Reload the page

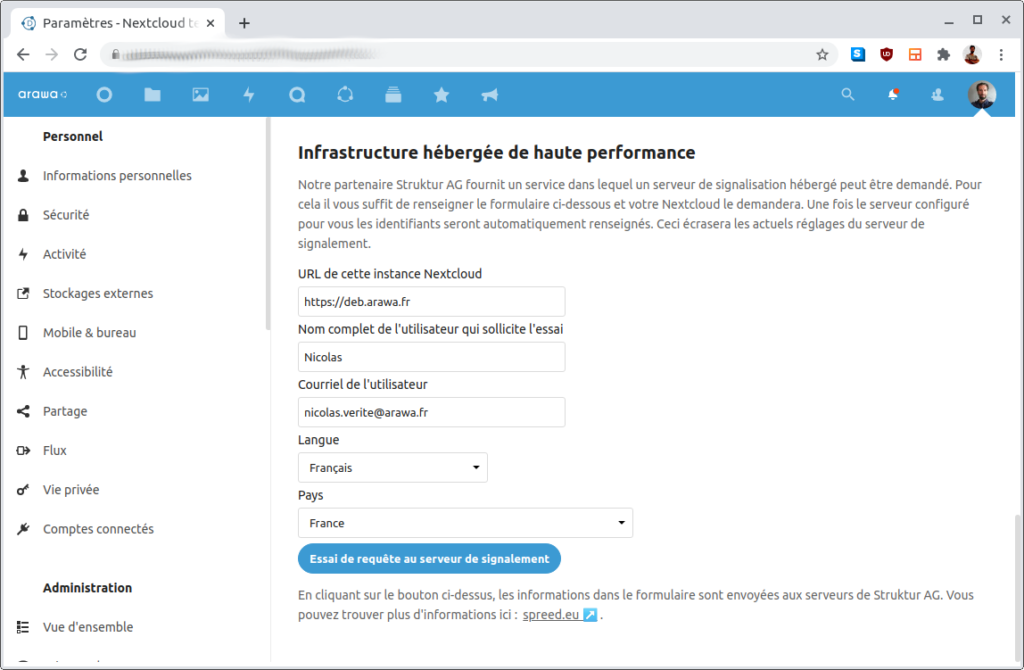click(80, 54)
